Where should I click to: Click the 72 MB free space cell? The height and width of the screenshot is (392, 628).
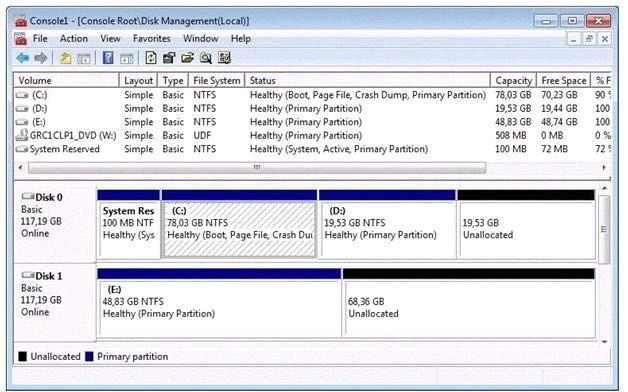(554, 149)
